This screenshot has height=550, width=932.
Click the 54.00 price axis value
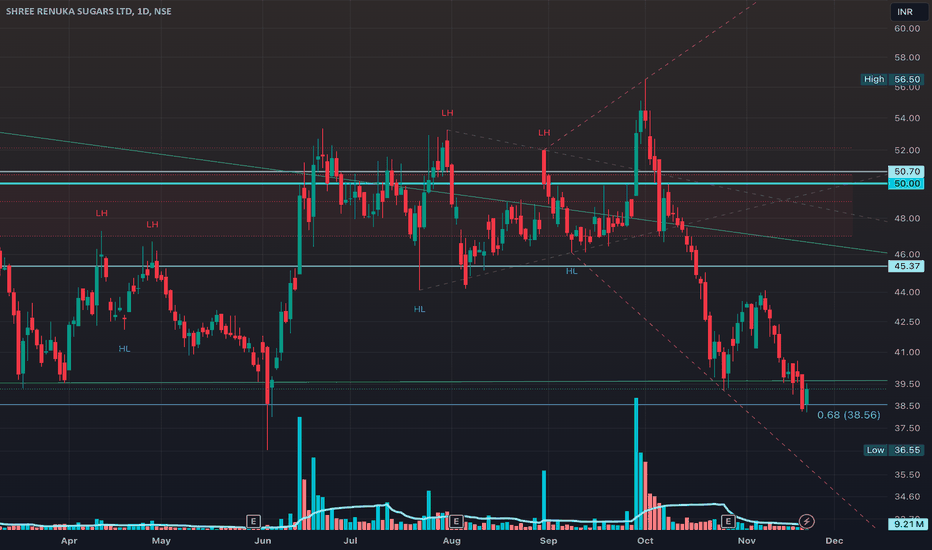[x=907, y=118]
